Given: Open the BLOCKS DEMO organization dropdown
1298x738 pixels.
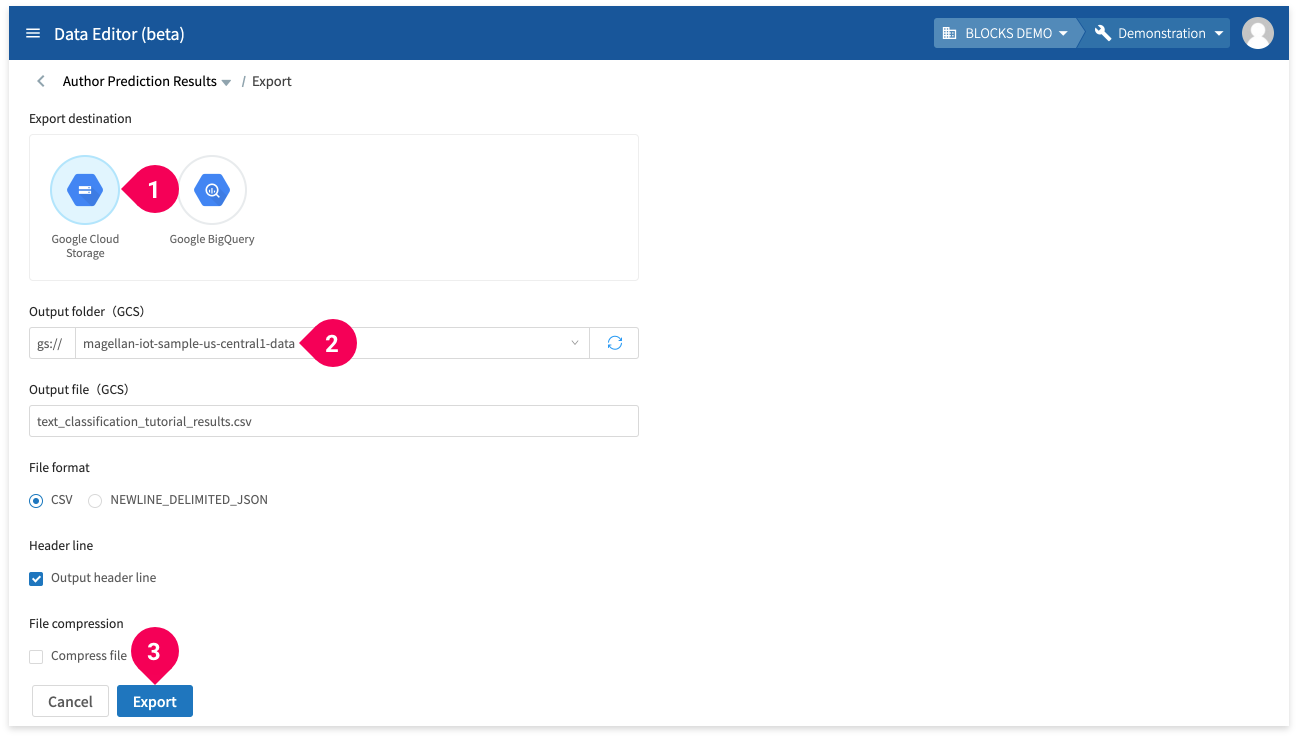Looking at the screenshot, I should 1005,33.
